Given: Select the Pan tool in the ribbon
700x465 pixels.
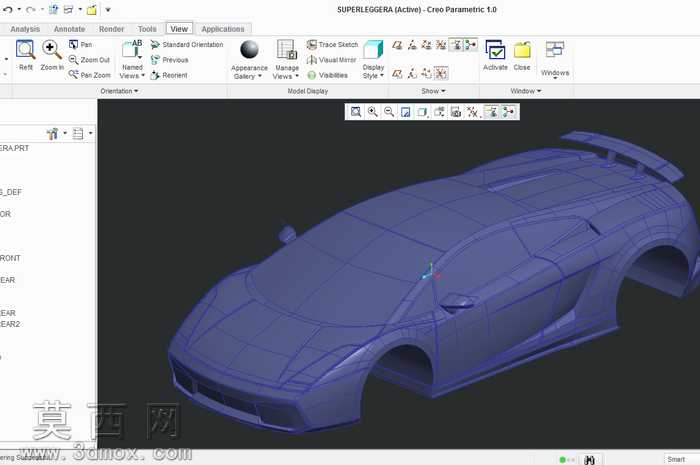Looking at the screenshot, I should pos(80,45).
